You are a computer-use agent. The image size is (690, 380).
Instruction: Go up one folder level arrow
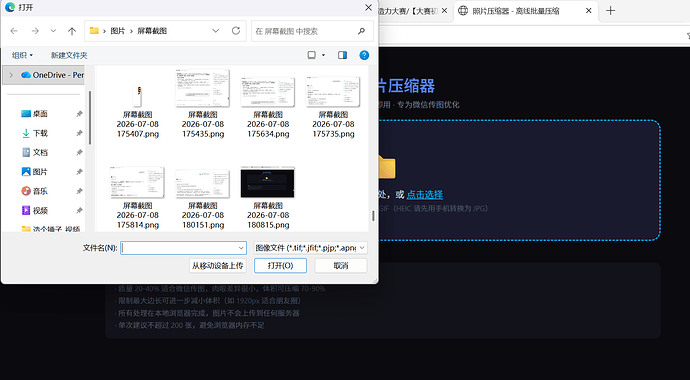click(72, 31)
